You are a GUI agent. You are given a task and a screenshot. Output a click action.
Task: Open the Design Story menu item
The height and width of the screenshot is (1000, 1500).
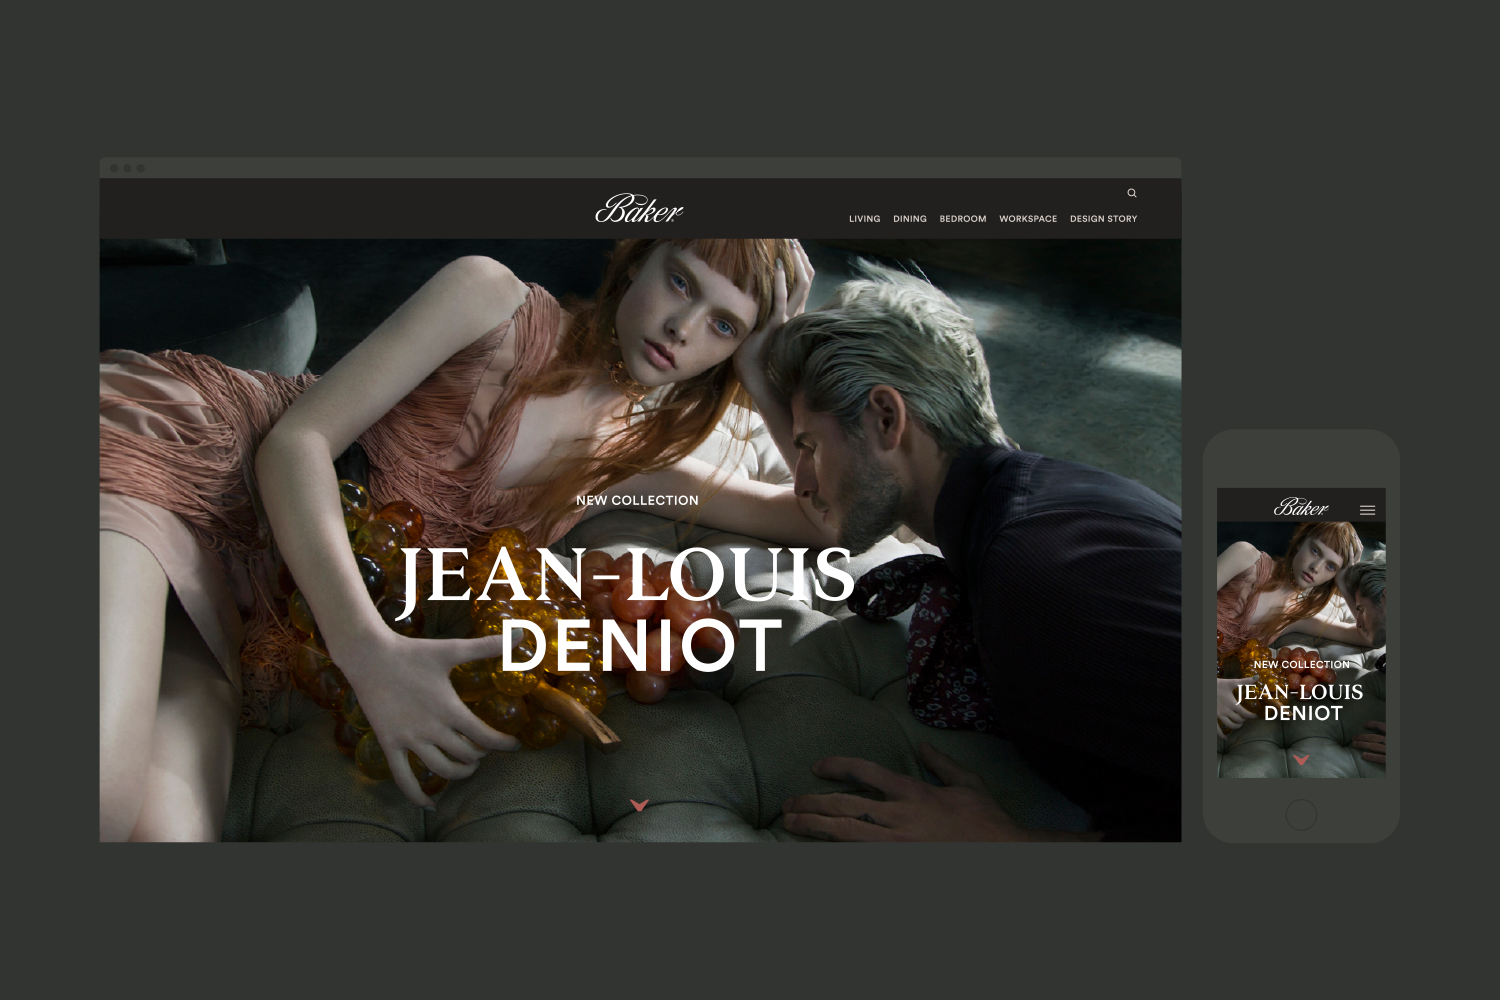point(1104,219)
